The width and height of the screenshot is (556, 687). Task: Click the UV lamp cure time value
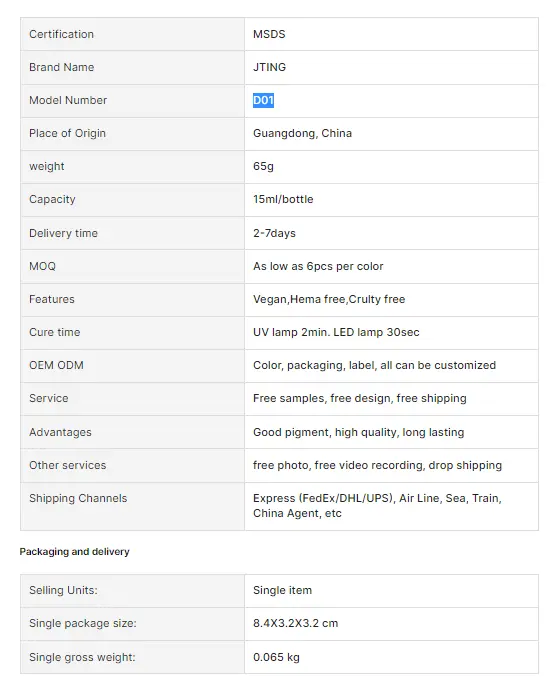(x=336, y=332)
